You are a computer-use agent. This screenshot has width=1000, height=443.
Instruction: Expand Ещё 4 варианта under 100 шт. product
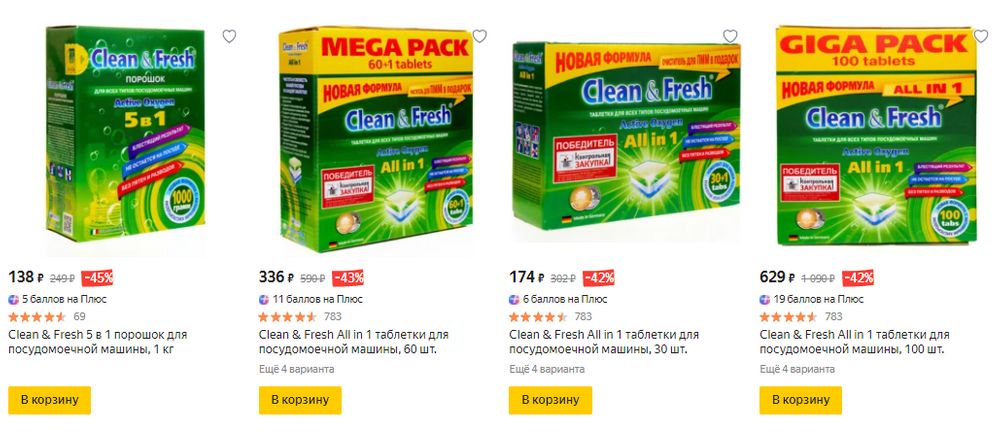tap(797, 370)
